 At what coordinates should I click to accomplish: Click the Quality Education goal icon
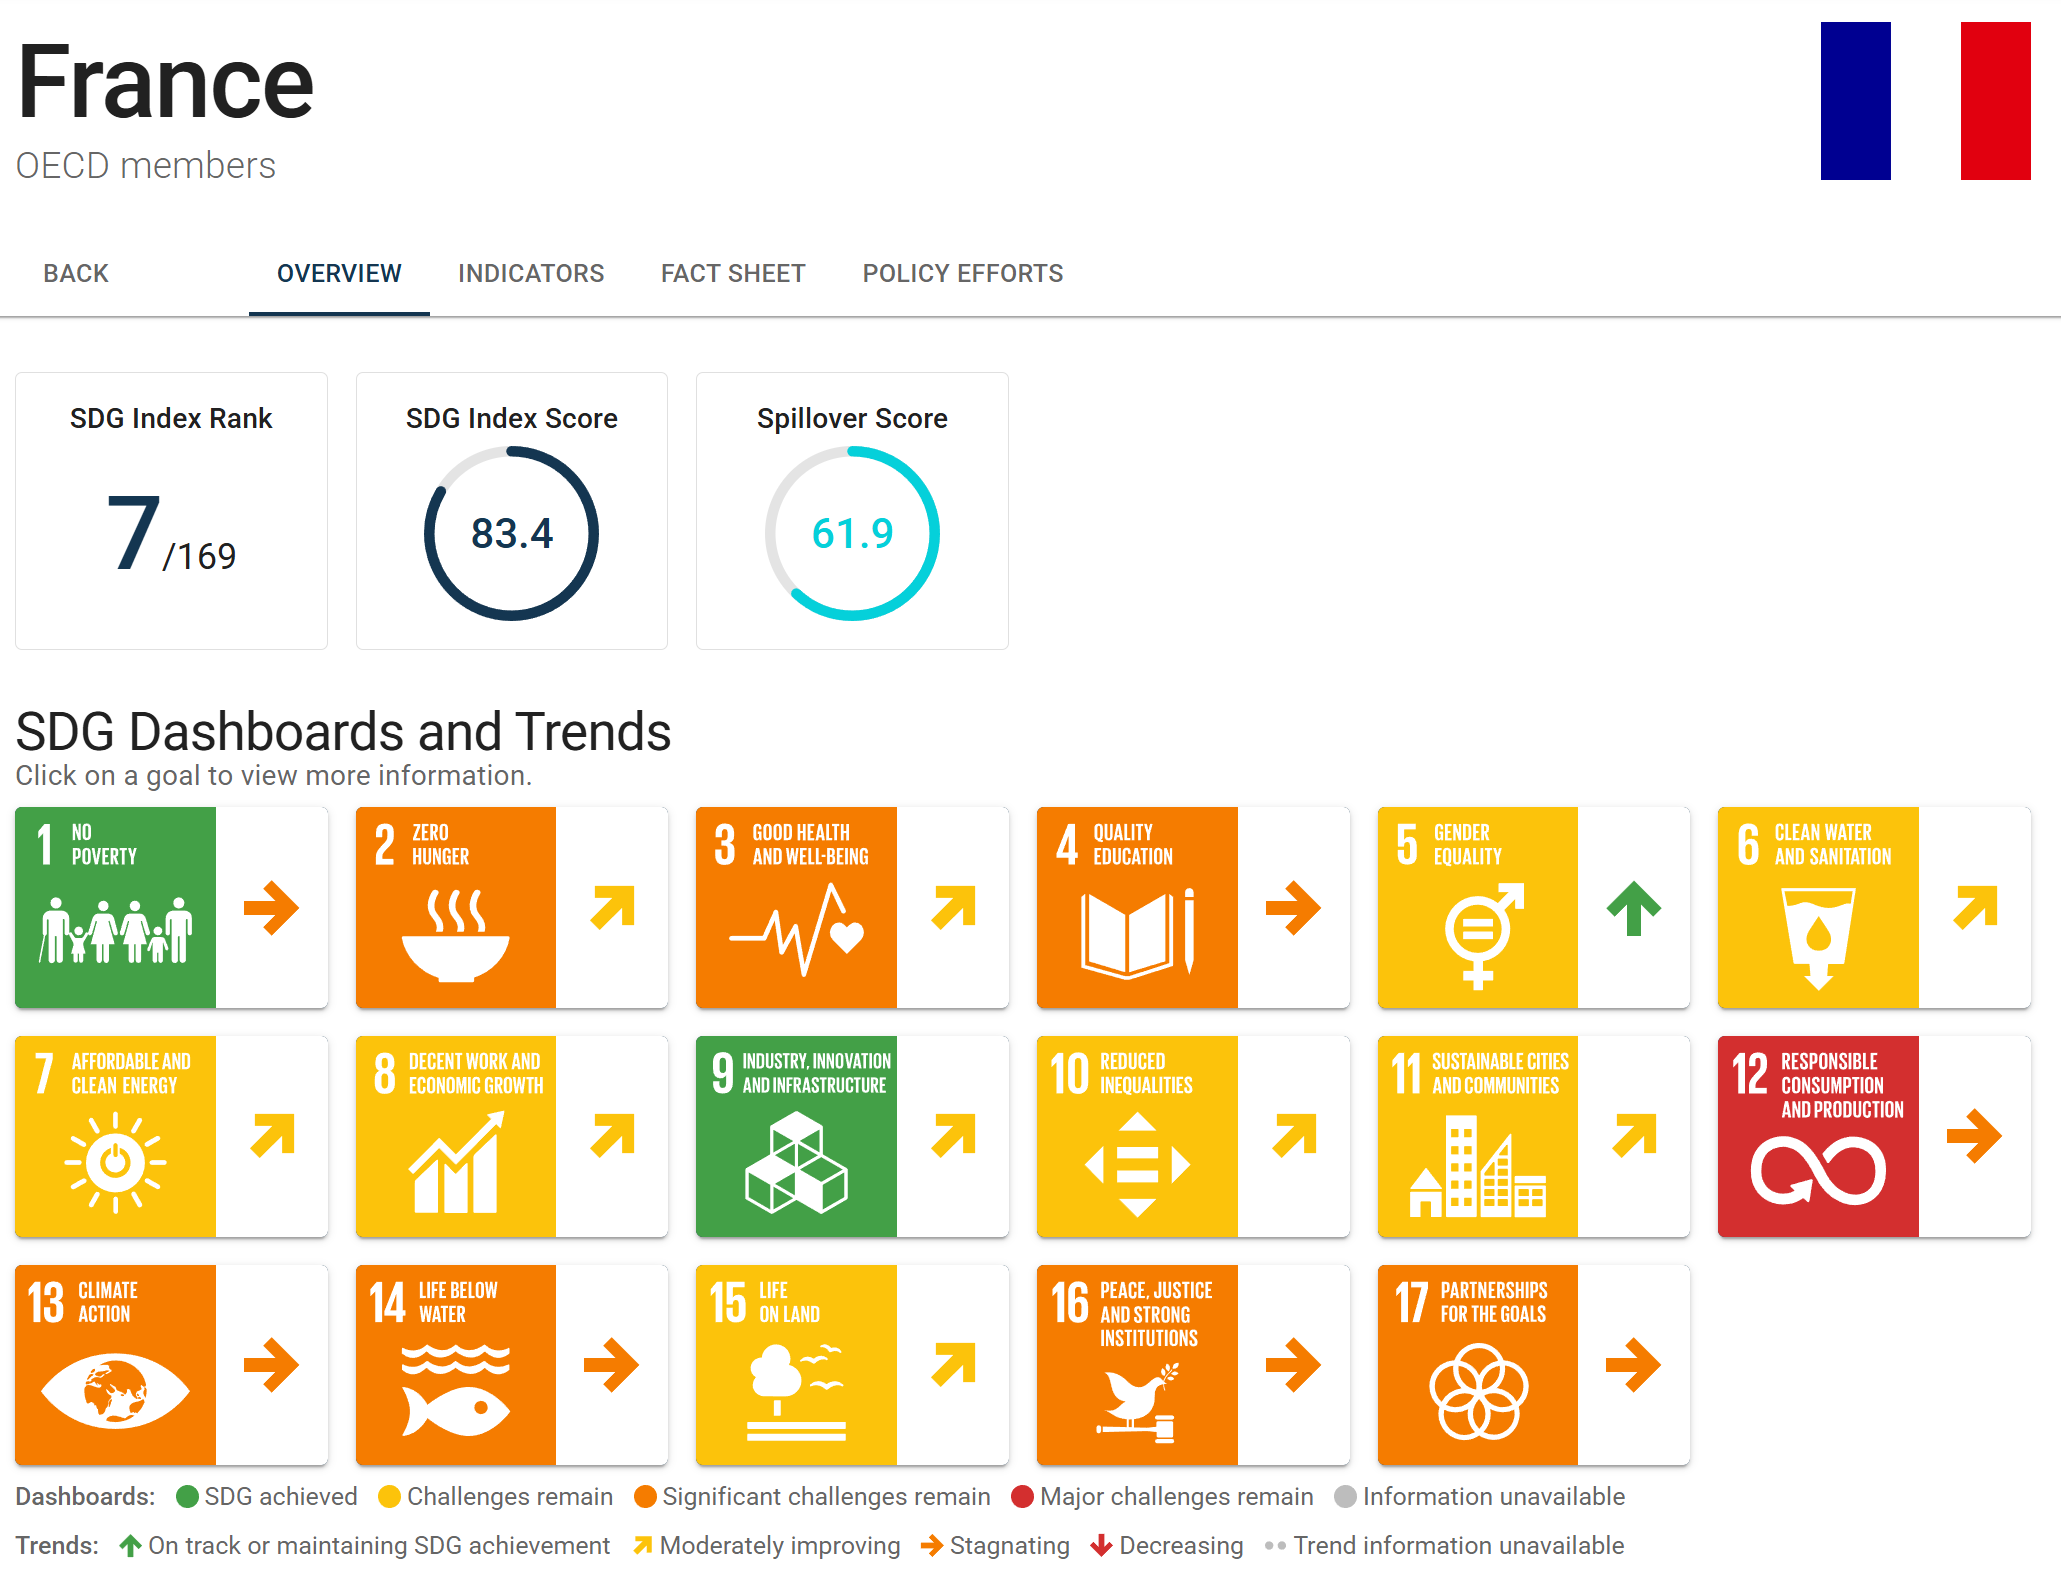coord(1137,907)
